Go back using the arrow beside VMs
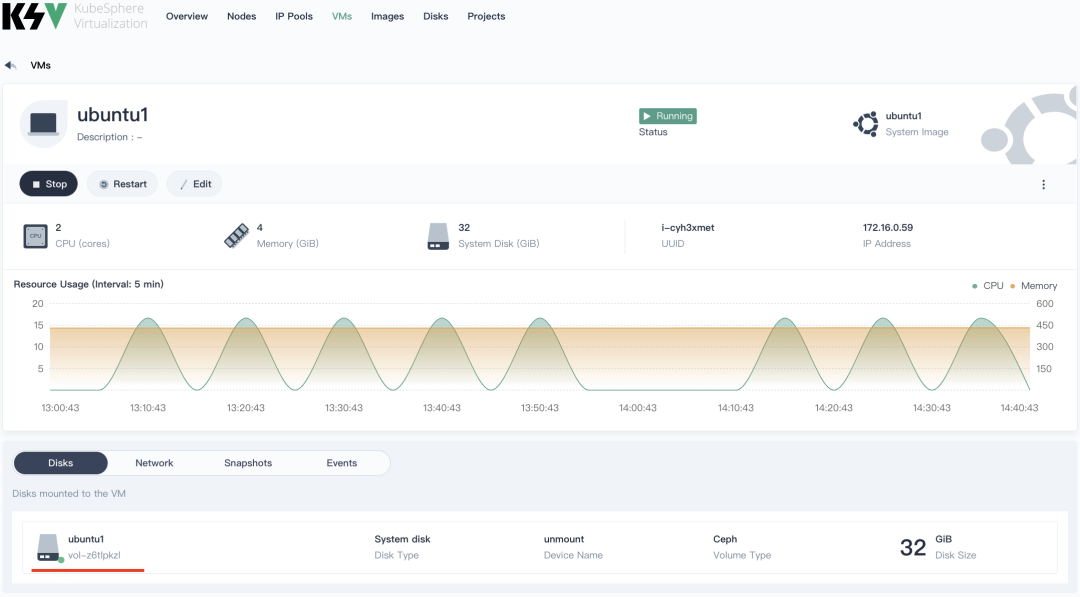Image resolution: width=1080 pixels, height=597 pixels. click(10, 65)
